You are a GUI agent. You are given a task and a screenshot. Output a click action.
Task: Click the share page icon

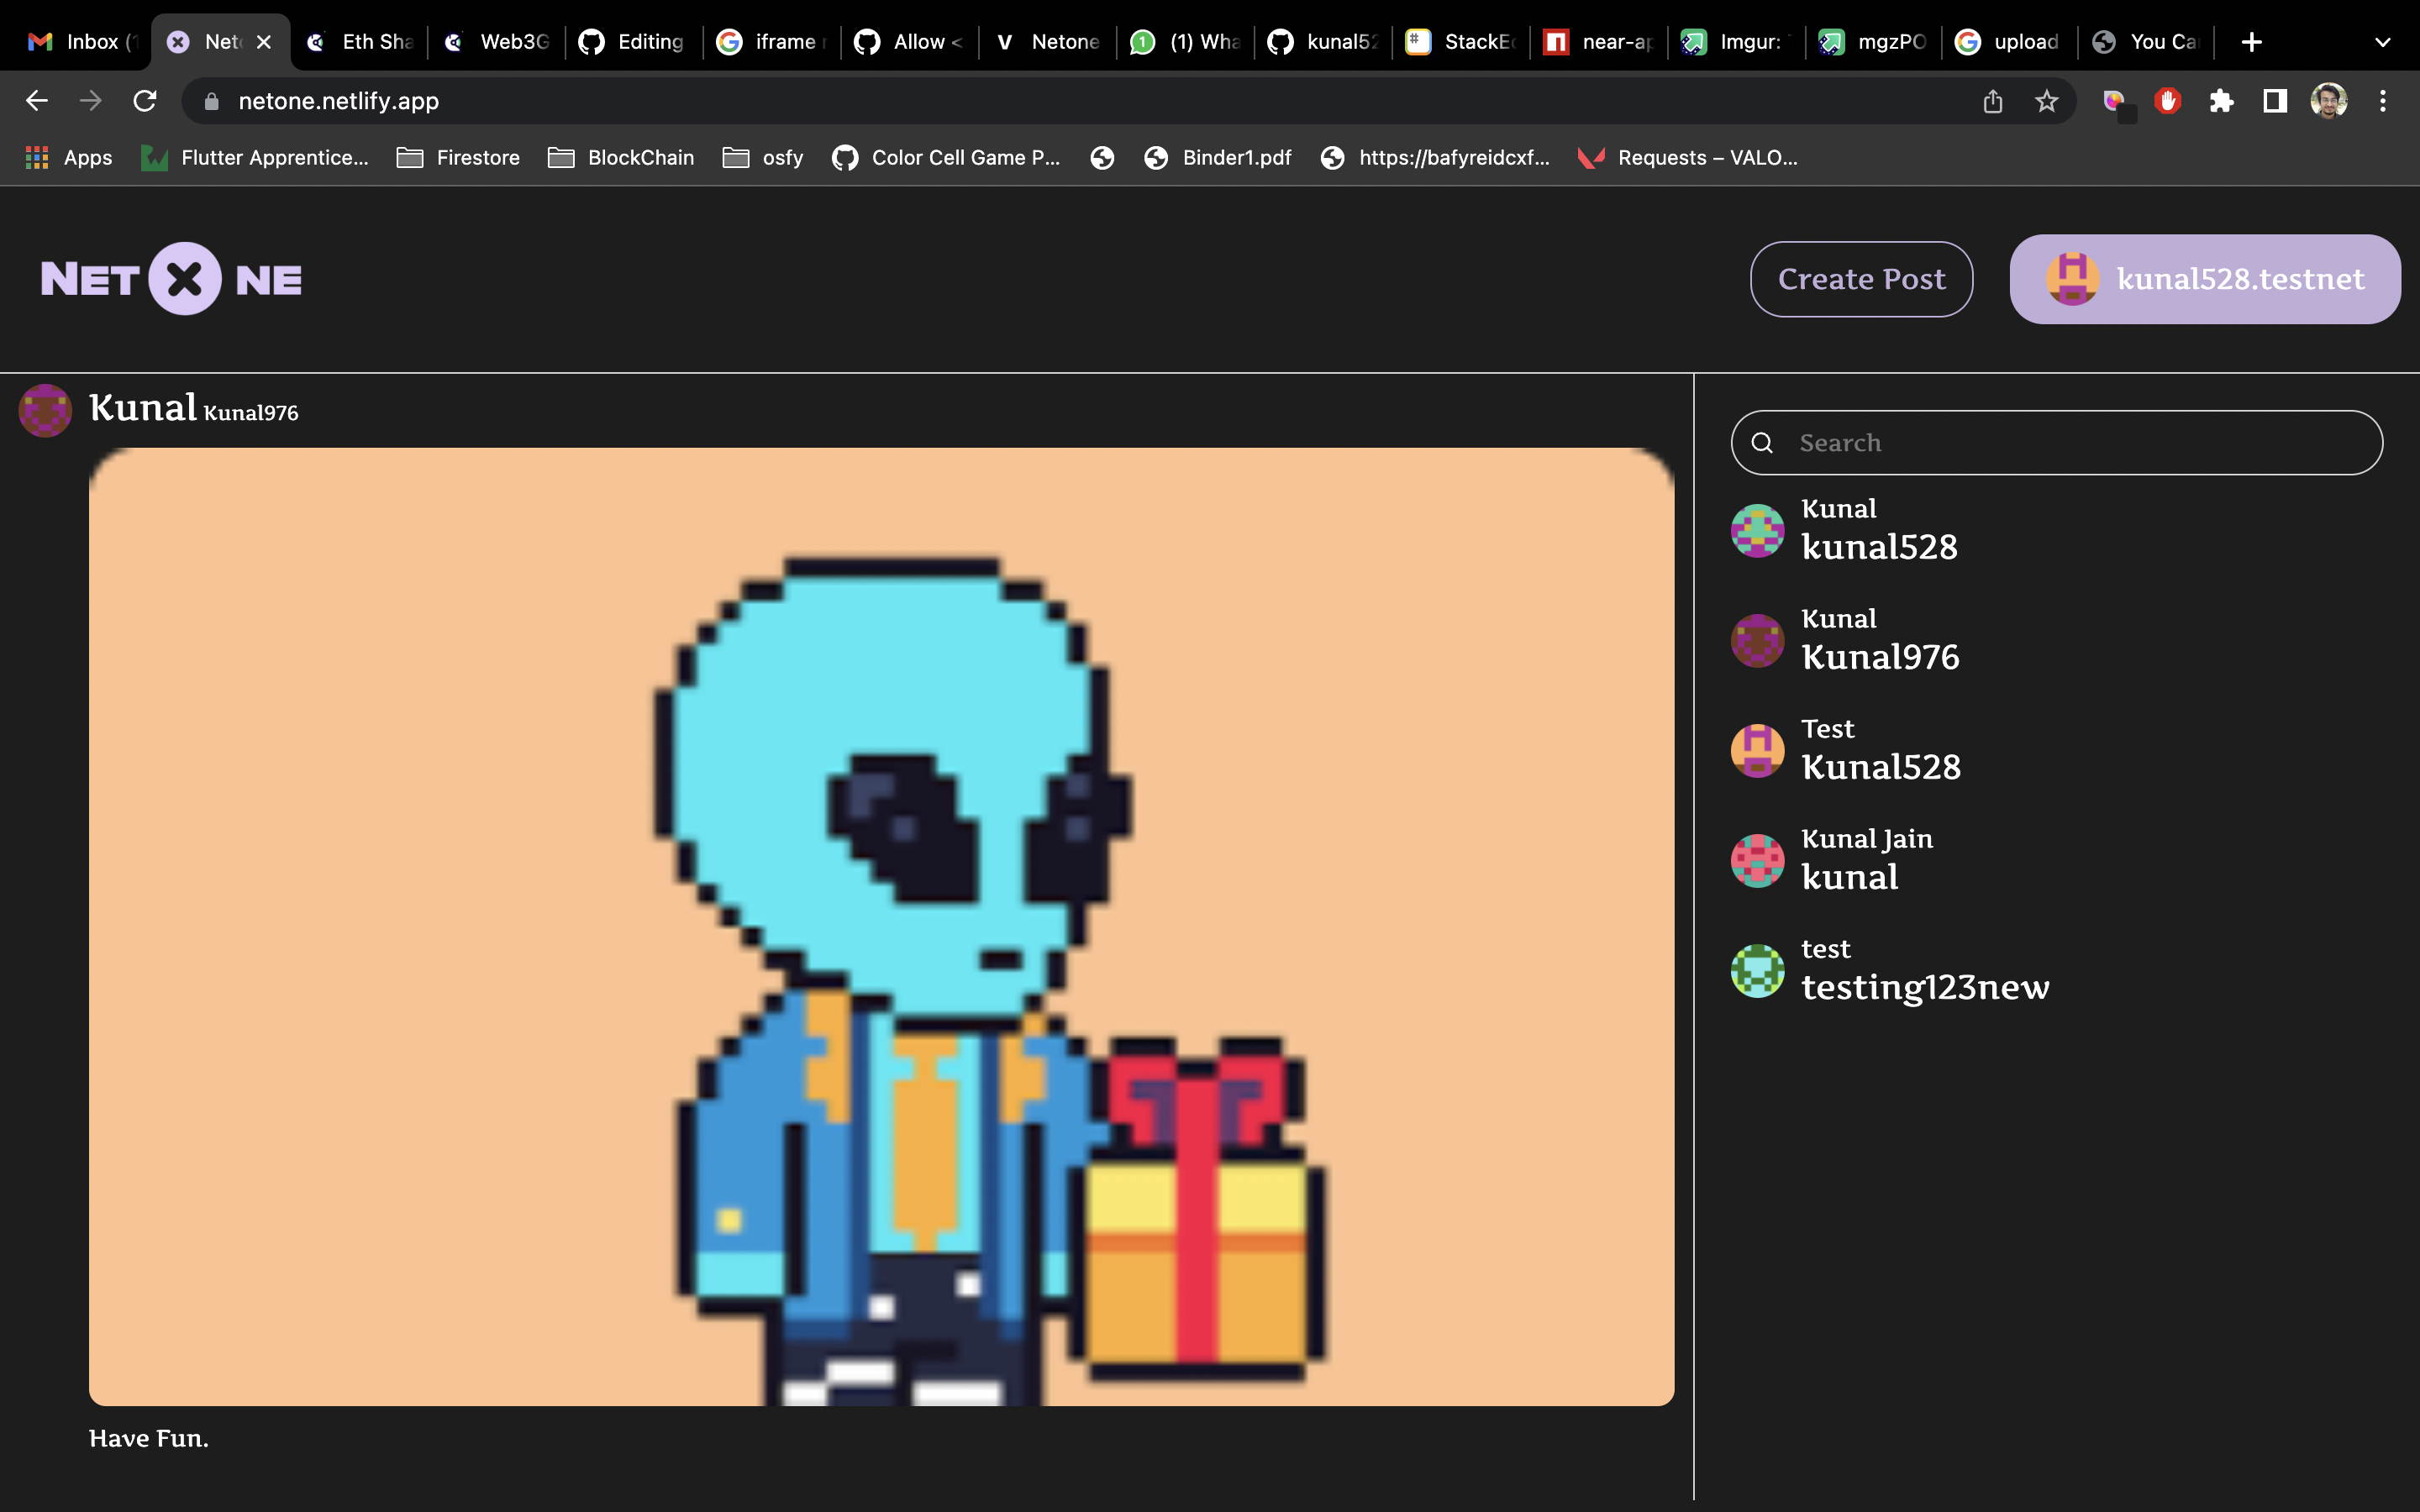coord(1993,101)
